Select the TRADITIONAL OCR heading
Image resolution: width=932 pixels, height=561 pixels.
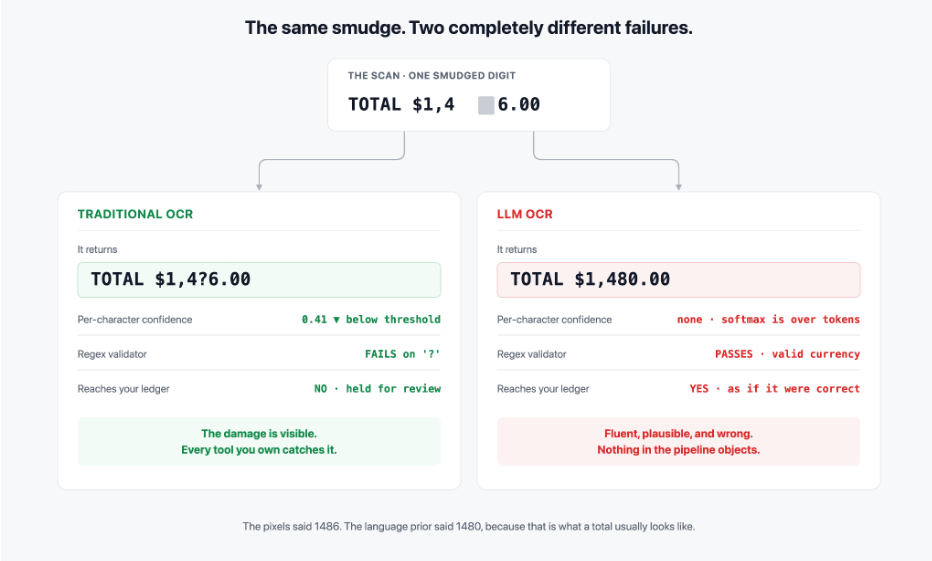pos(136,214)
